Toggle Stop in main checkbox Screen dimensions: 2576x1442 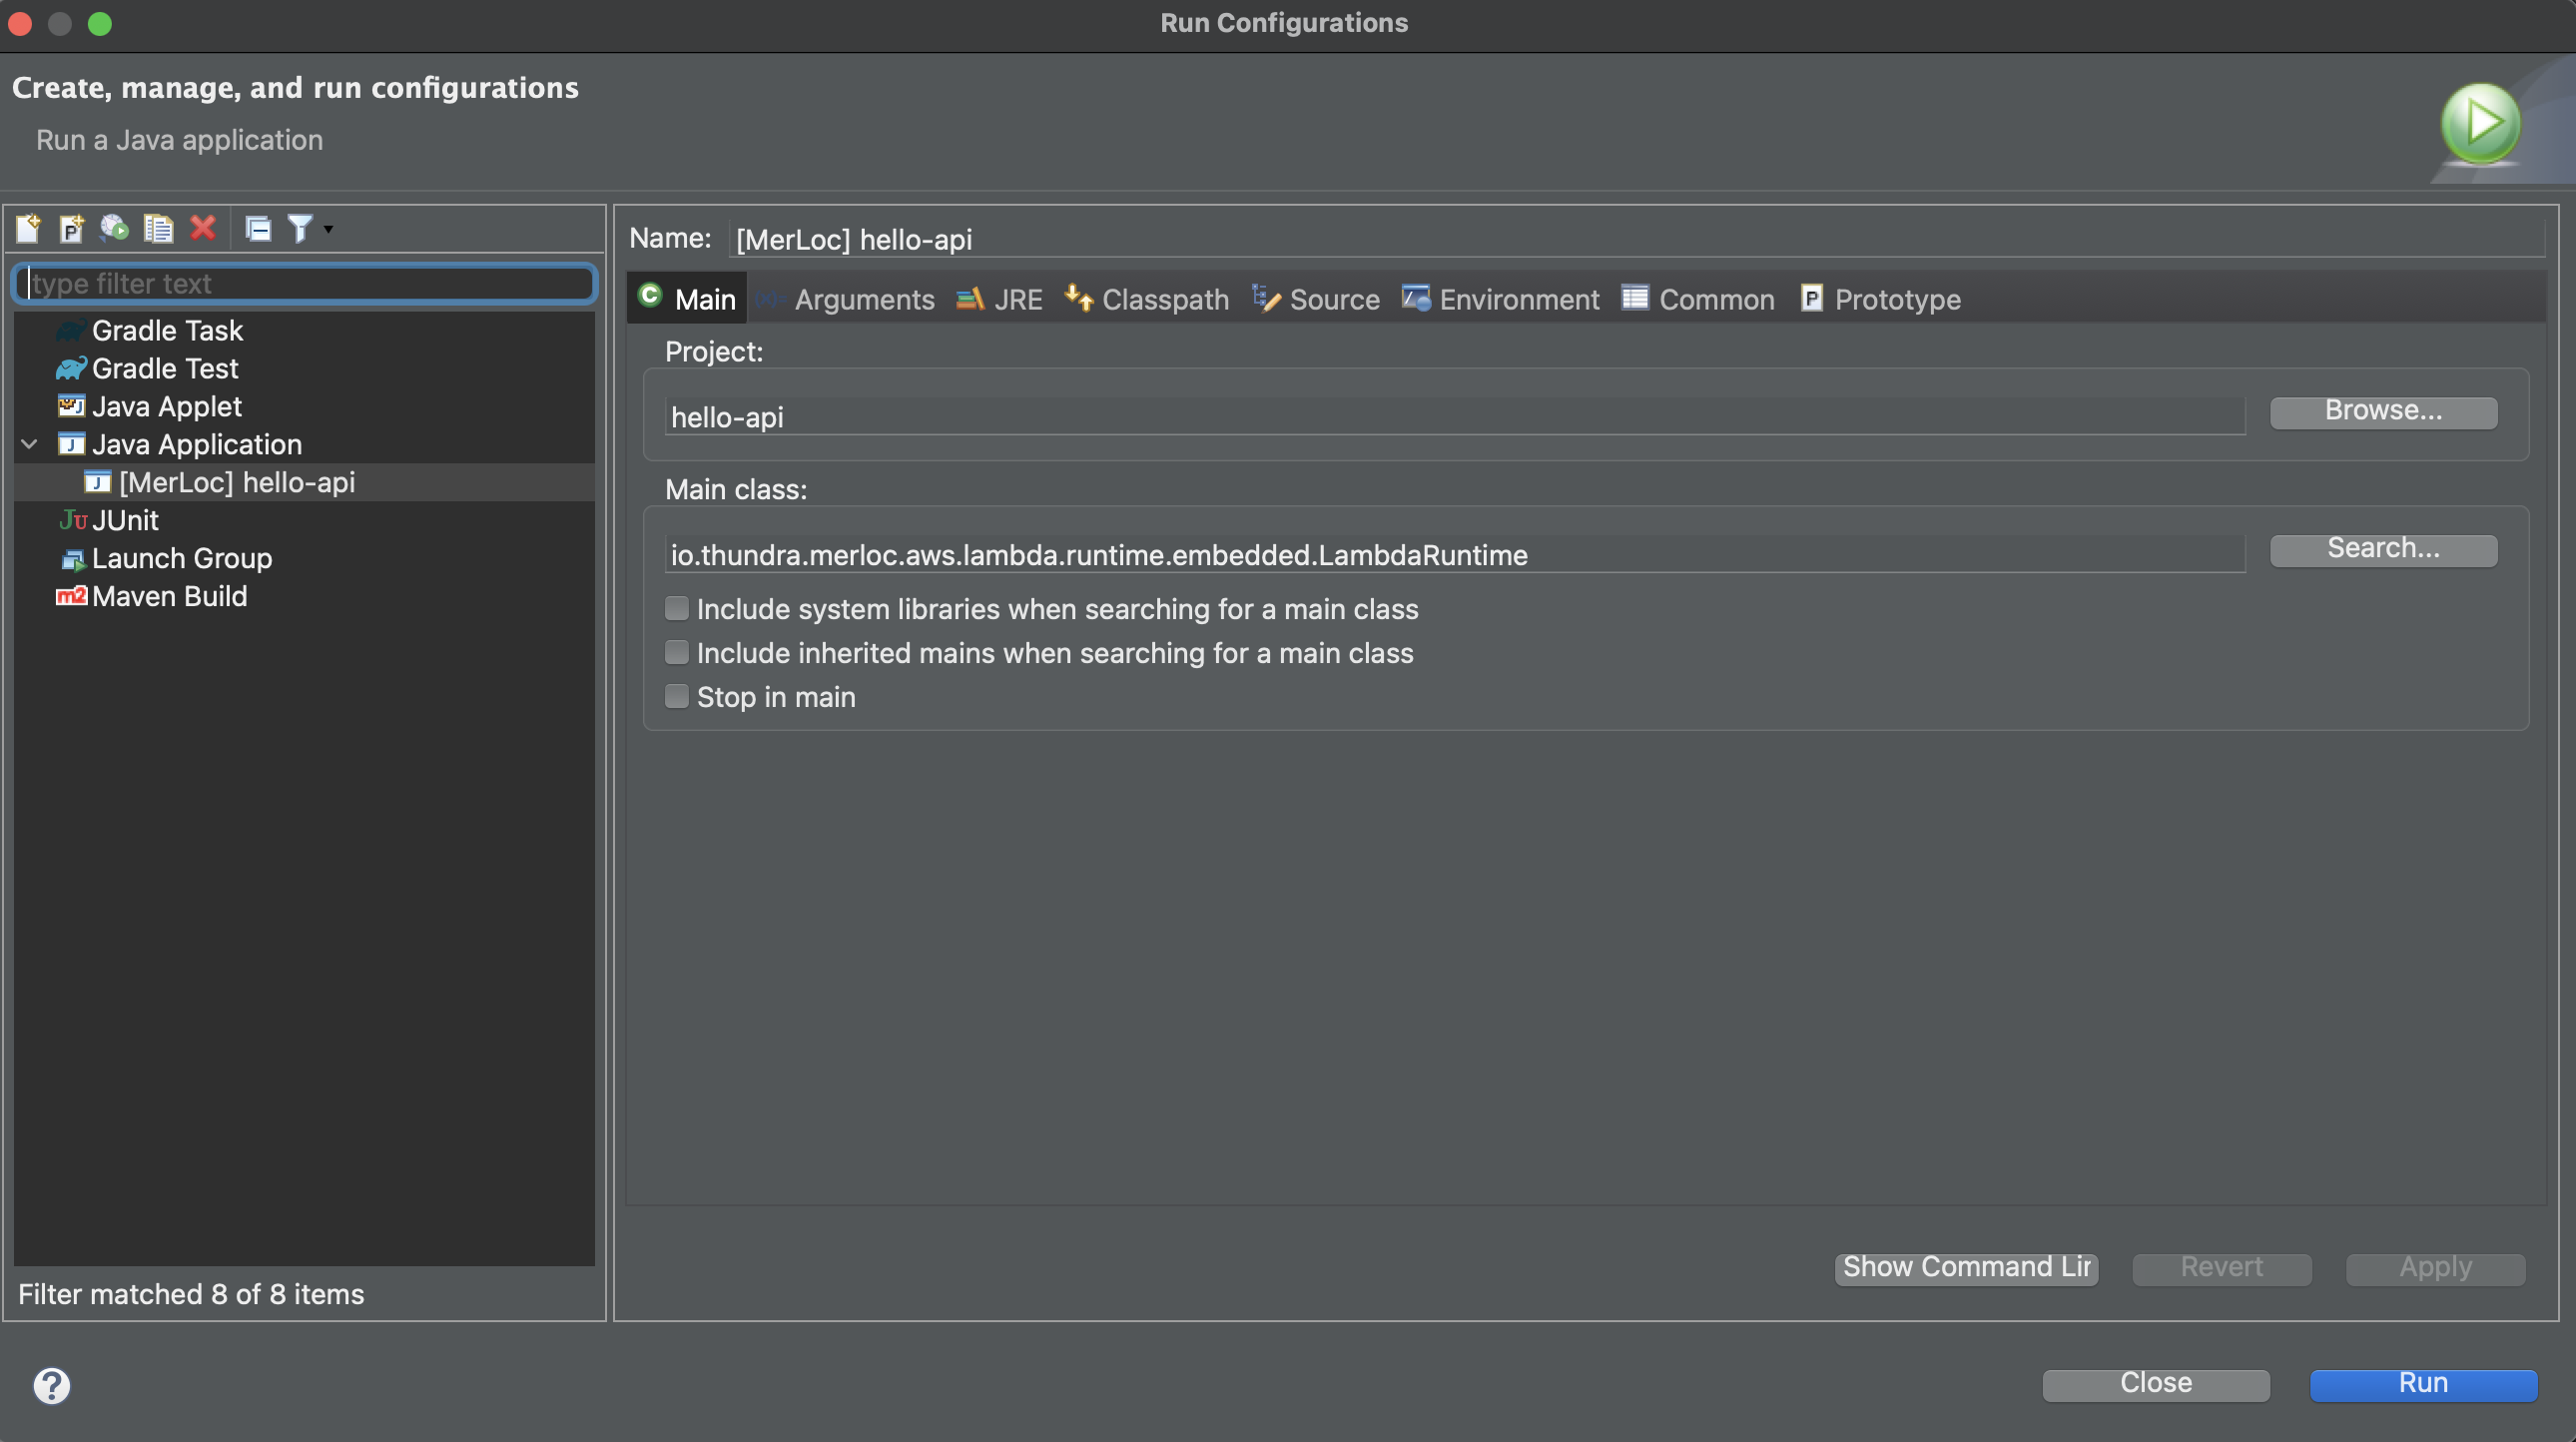pos(676,695)
